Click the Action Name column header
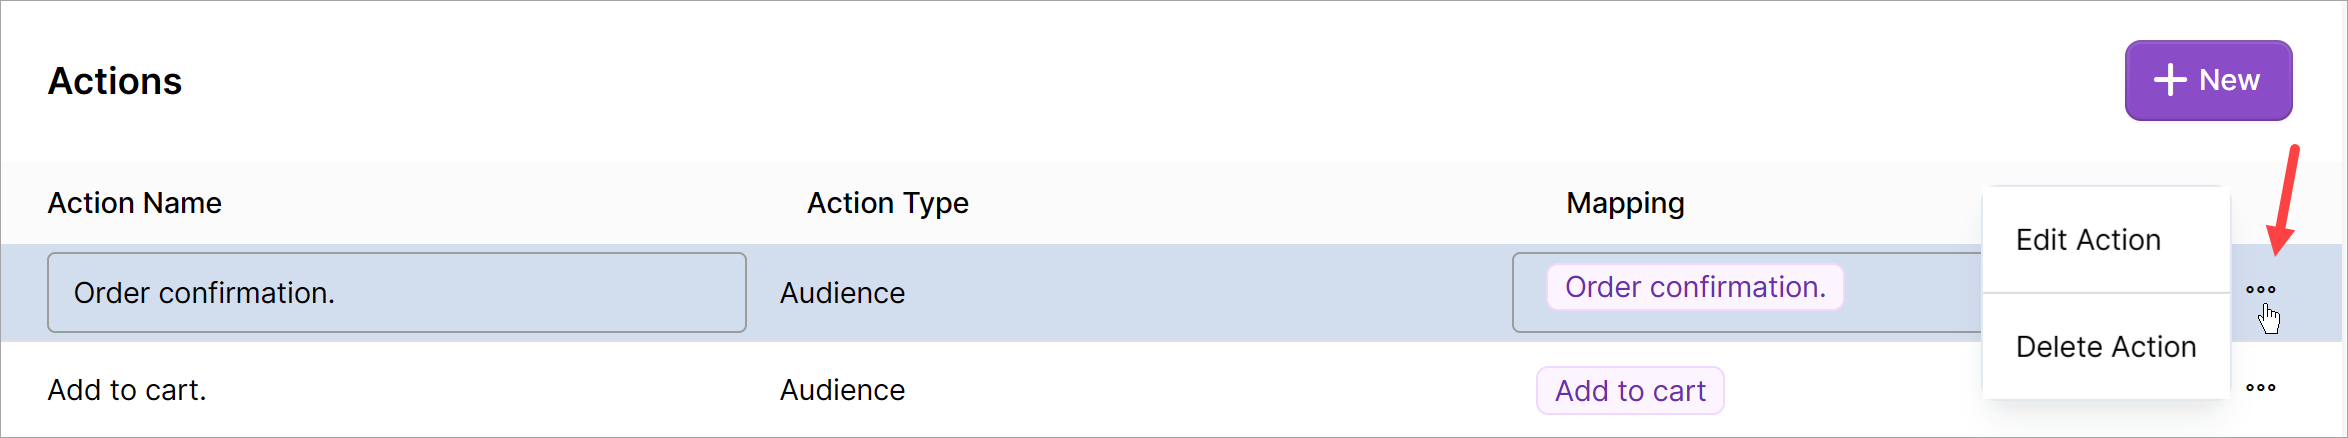This screenshot has width=2348, height=438. point(134,203)
